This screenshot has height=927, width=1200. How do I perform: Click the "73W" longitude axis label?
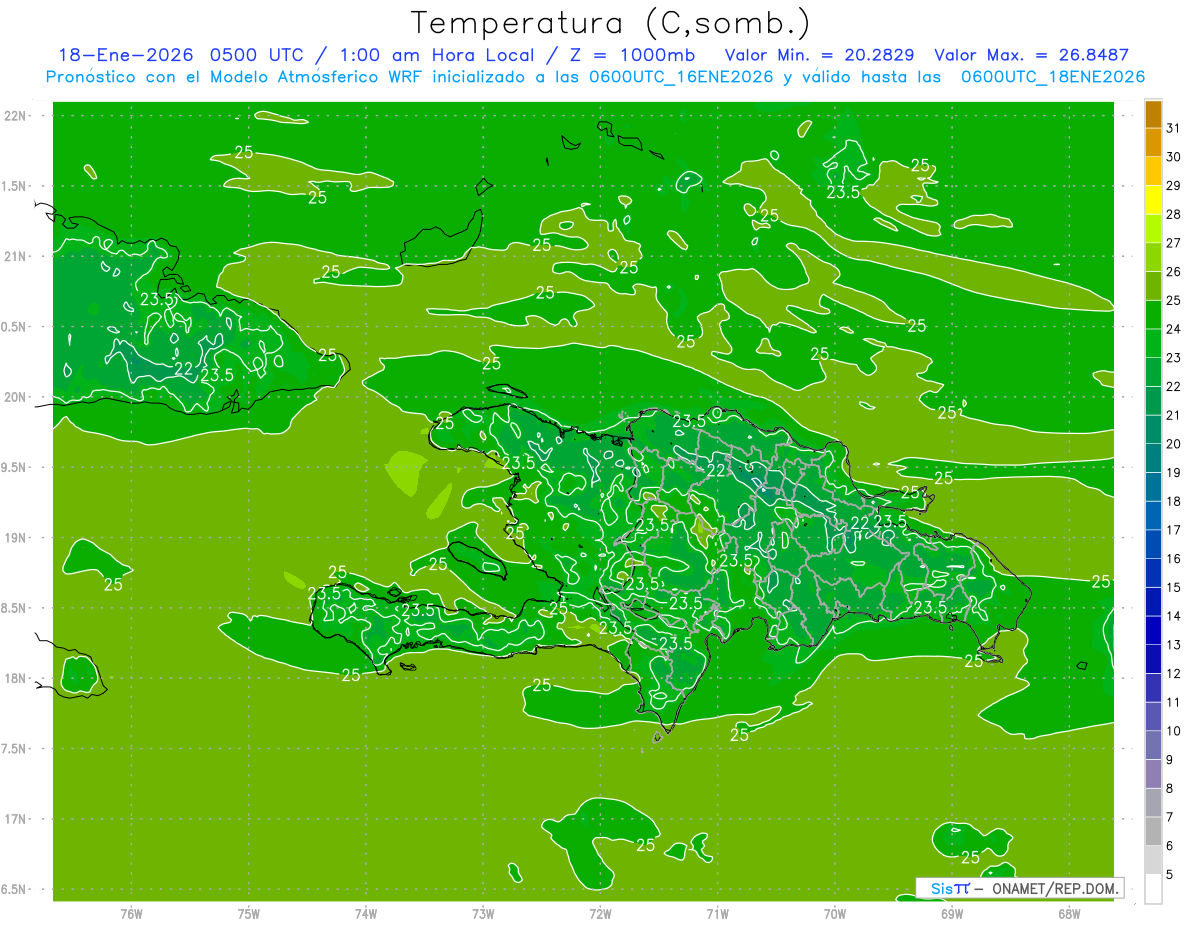pyautogui.click(x=483, y=913)
